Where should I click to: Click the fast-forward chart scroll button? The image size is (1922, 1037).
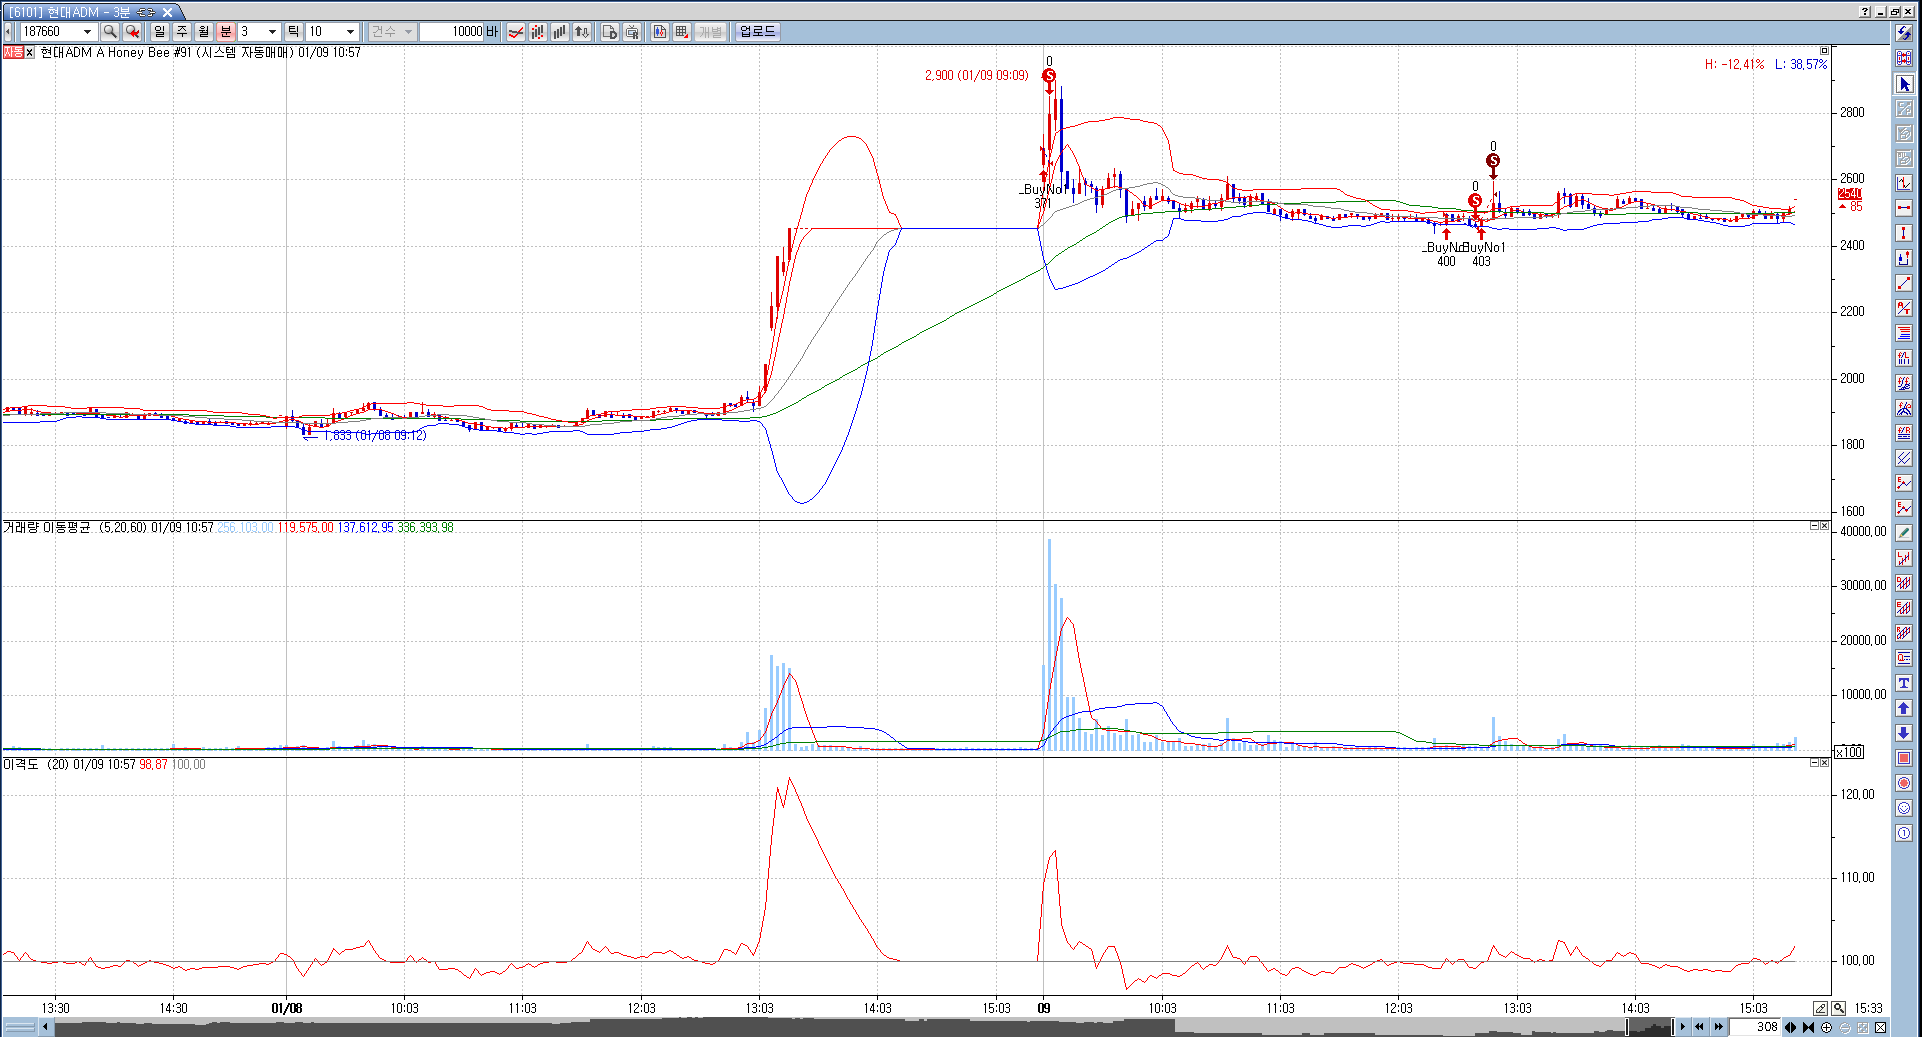(x=1719, y=1027)
